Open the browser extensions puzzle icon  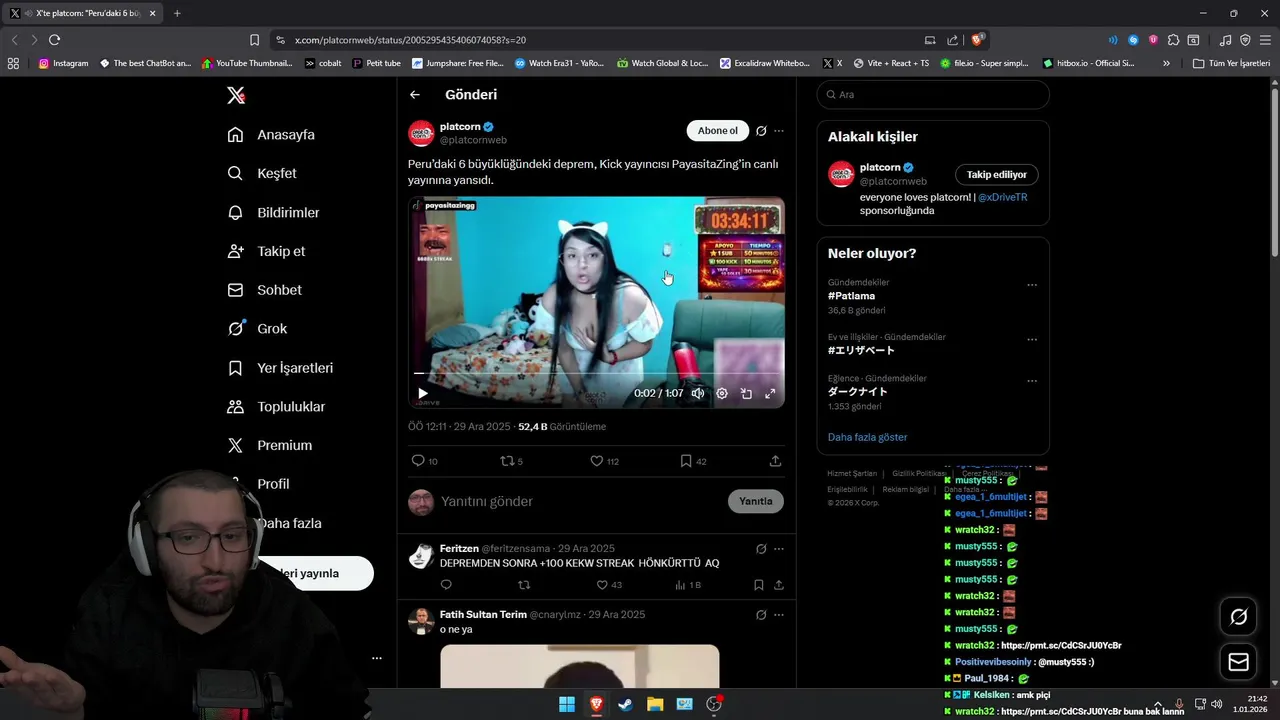coord(1173,40)
